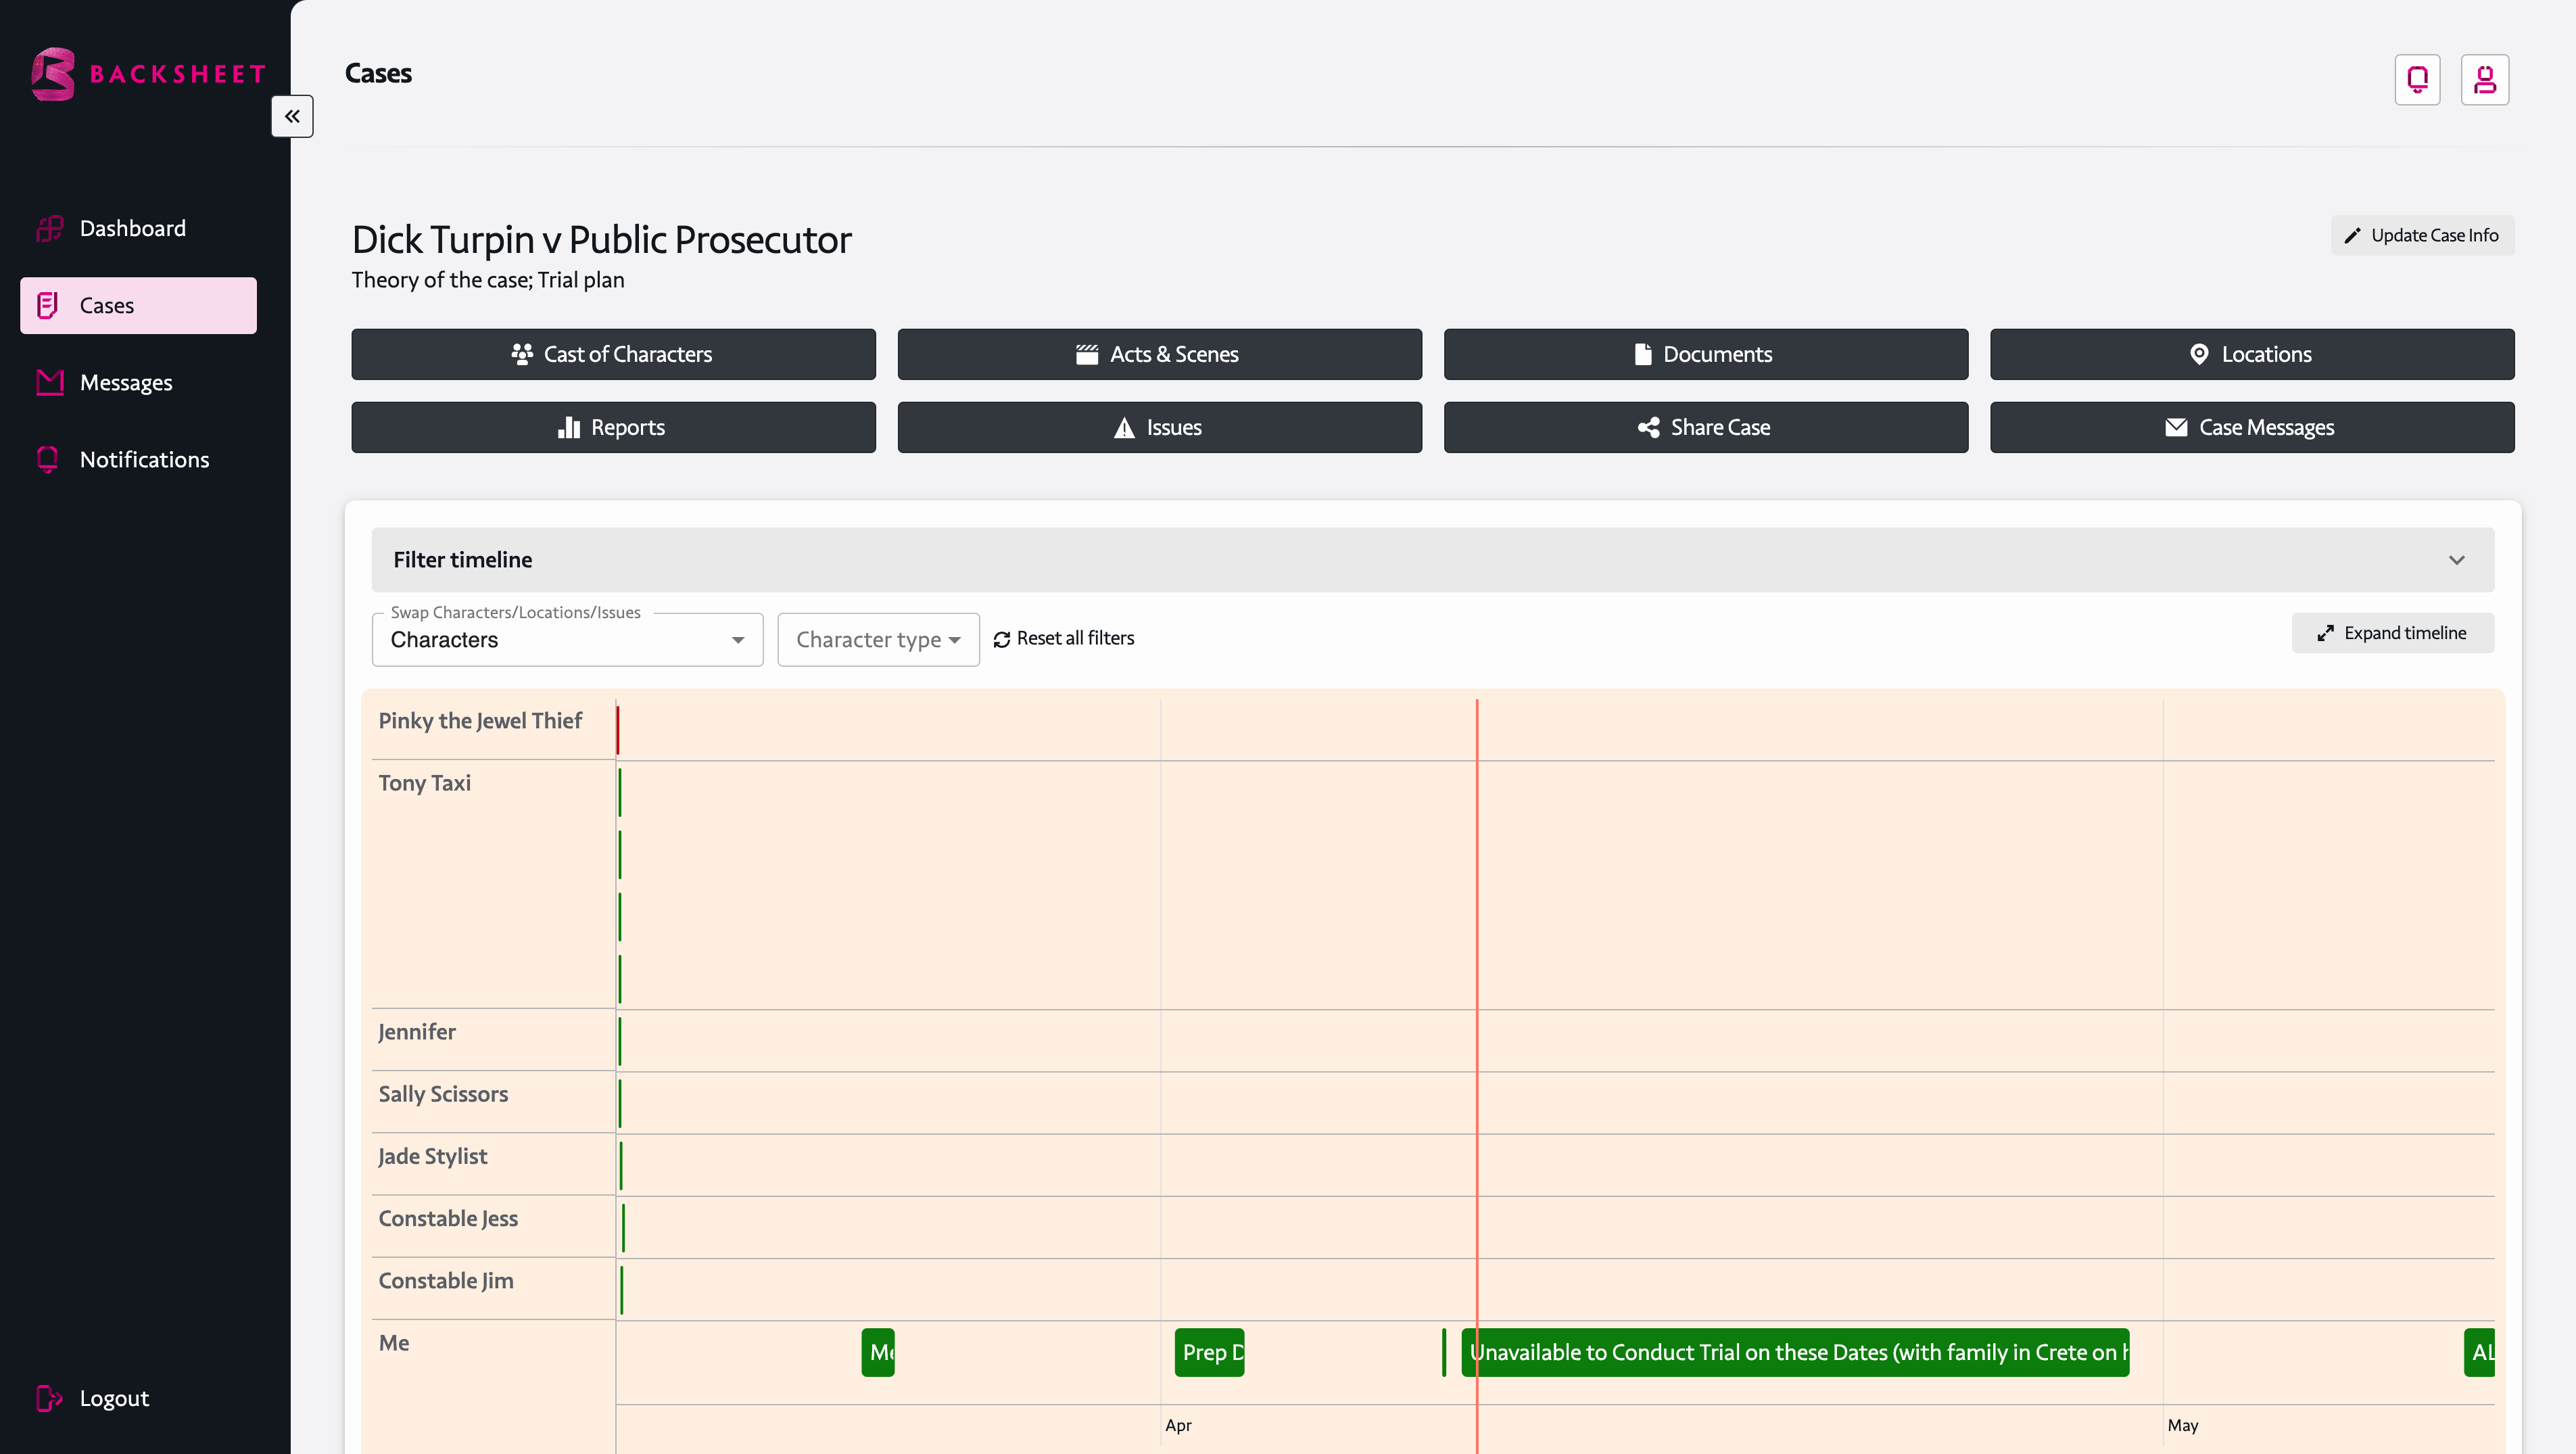Open the Character type dropdown

pos(877,640)
